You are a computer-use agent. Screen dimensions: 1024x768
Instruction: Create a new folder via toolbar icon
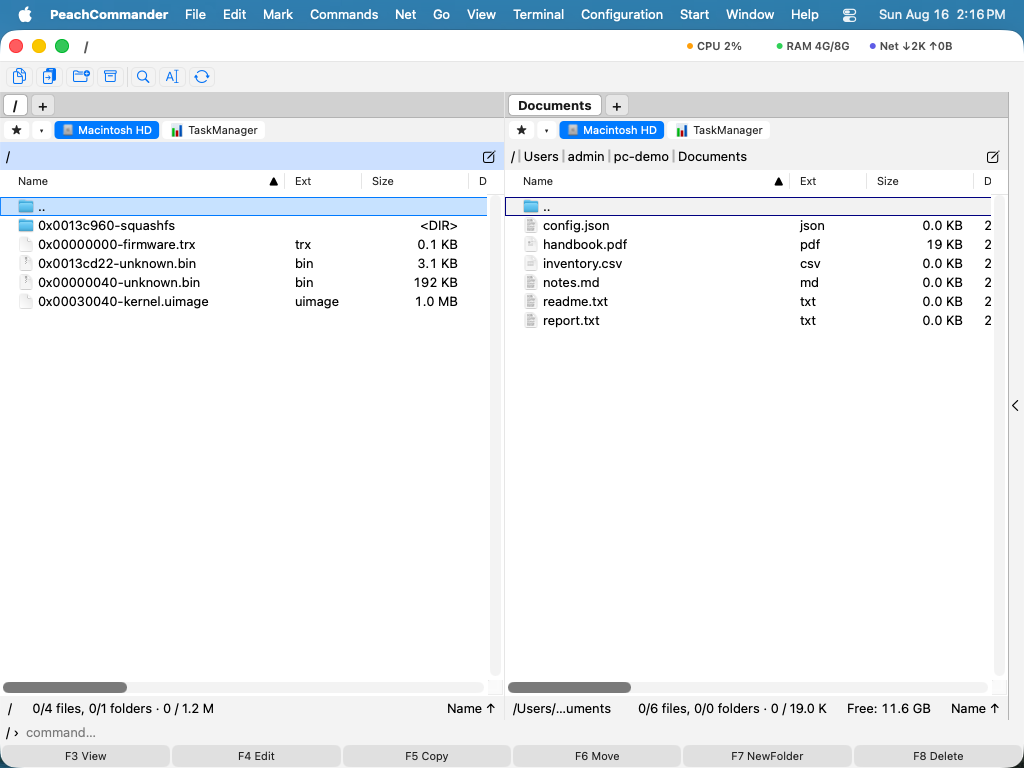(x=81, y=76)
